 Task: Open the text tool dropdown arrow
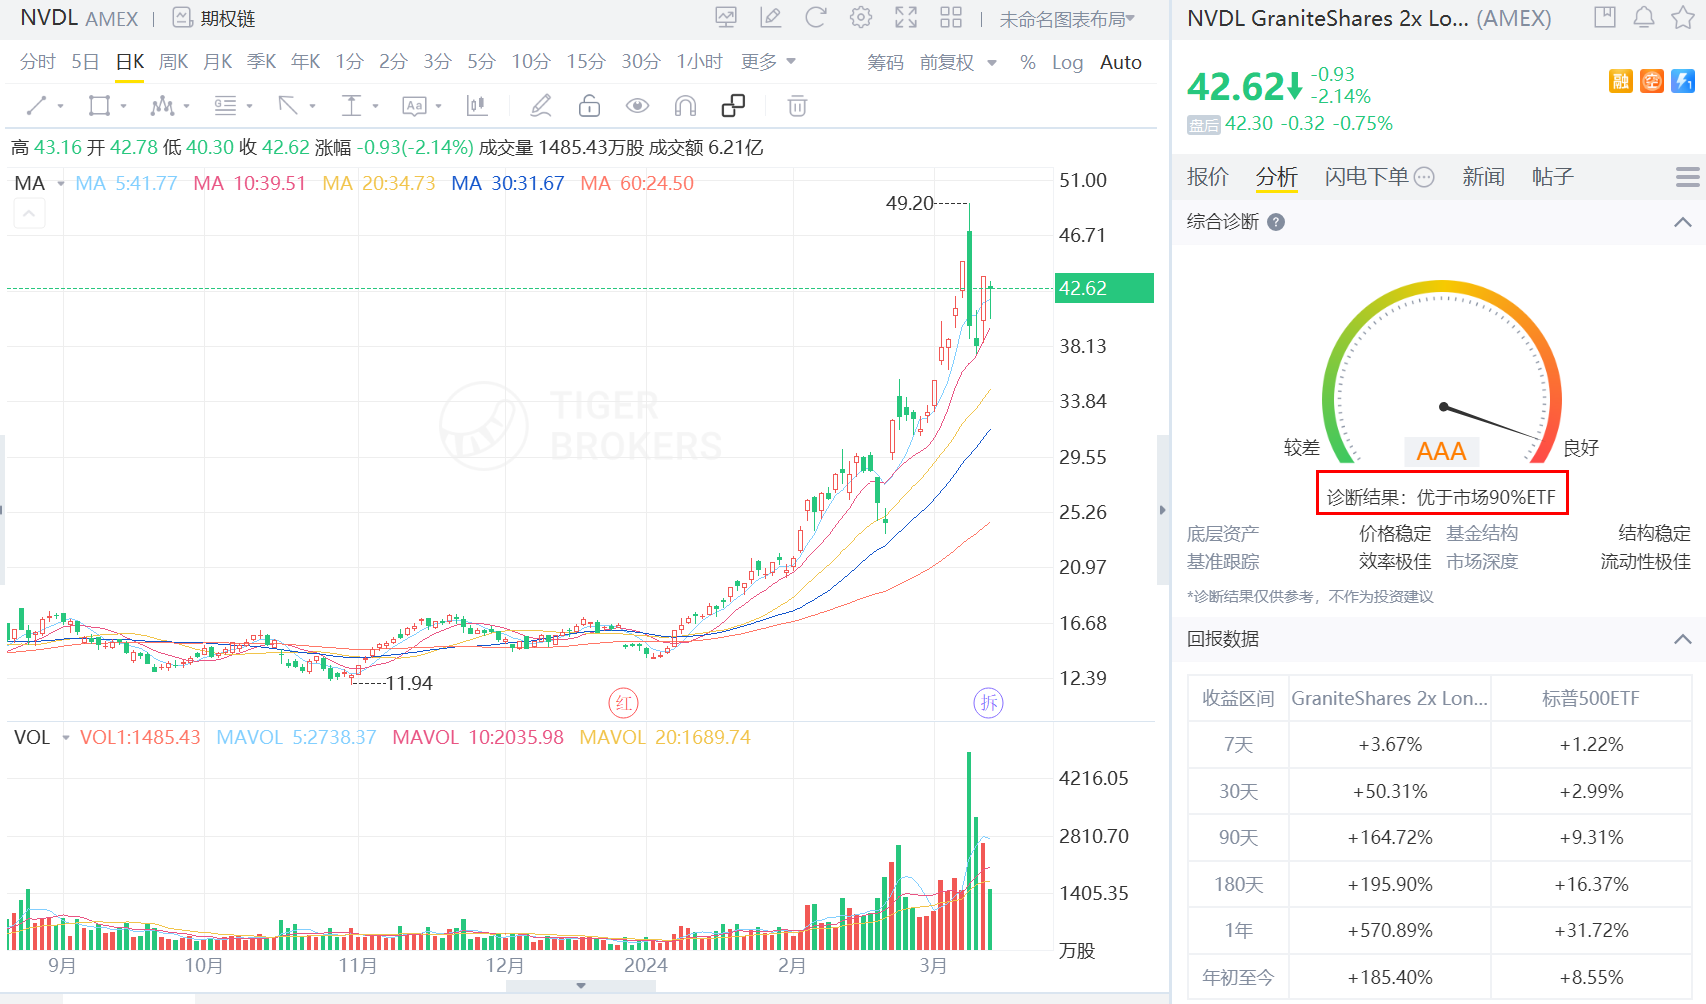pyautogui.click(x=438, y=106)
